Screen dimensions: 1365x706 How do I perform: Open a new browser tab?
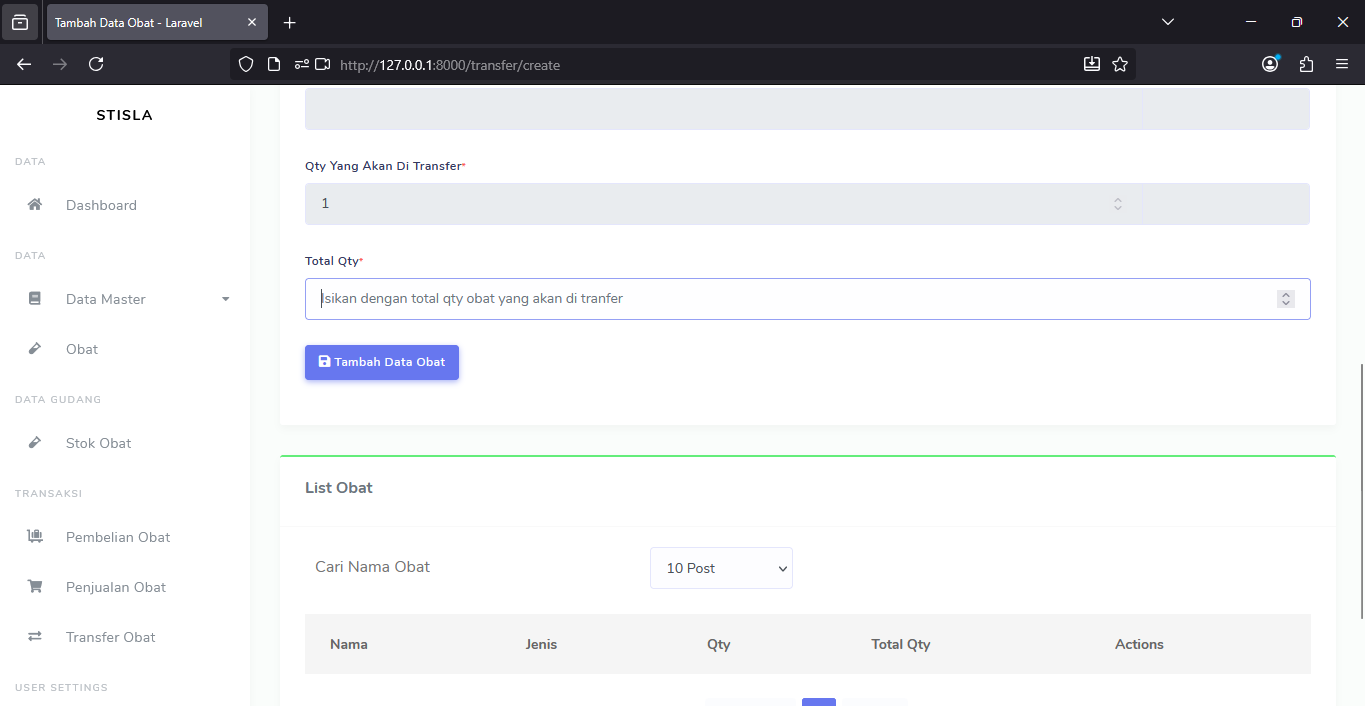(x=290, y=22)
